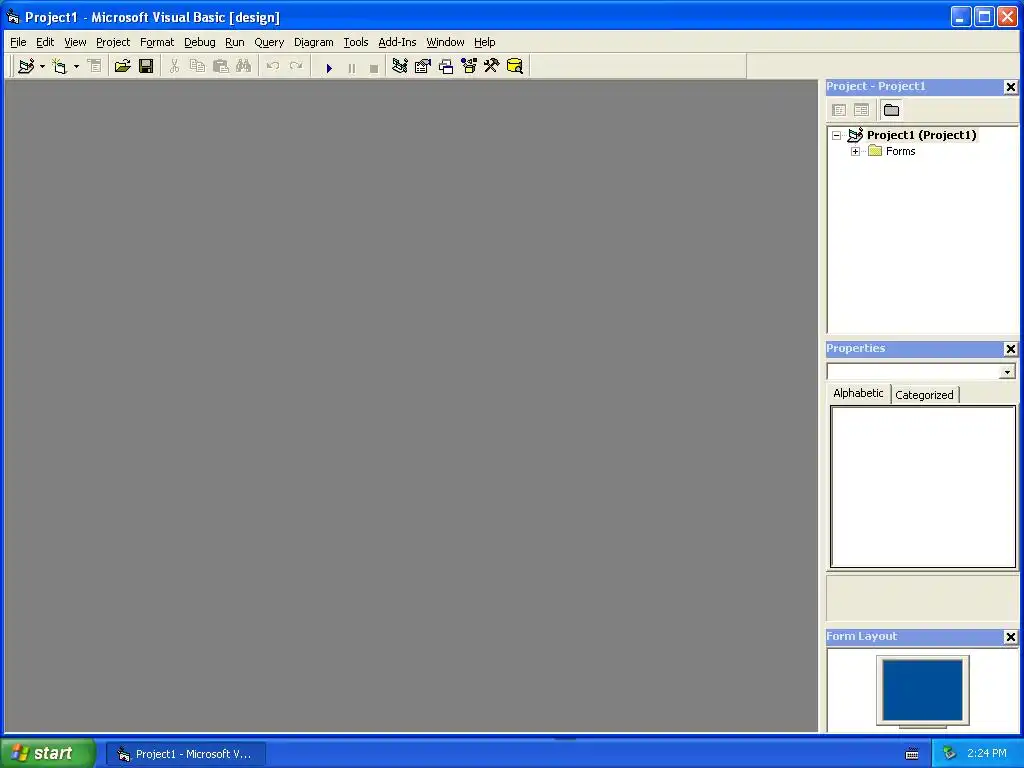
Task: Click the Save Project floppy icon
Action: 146,66
